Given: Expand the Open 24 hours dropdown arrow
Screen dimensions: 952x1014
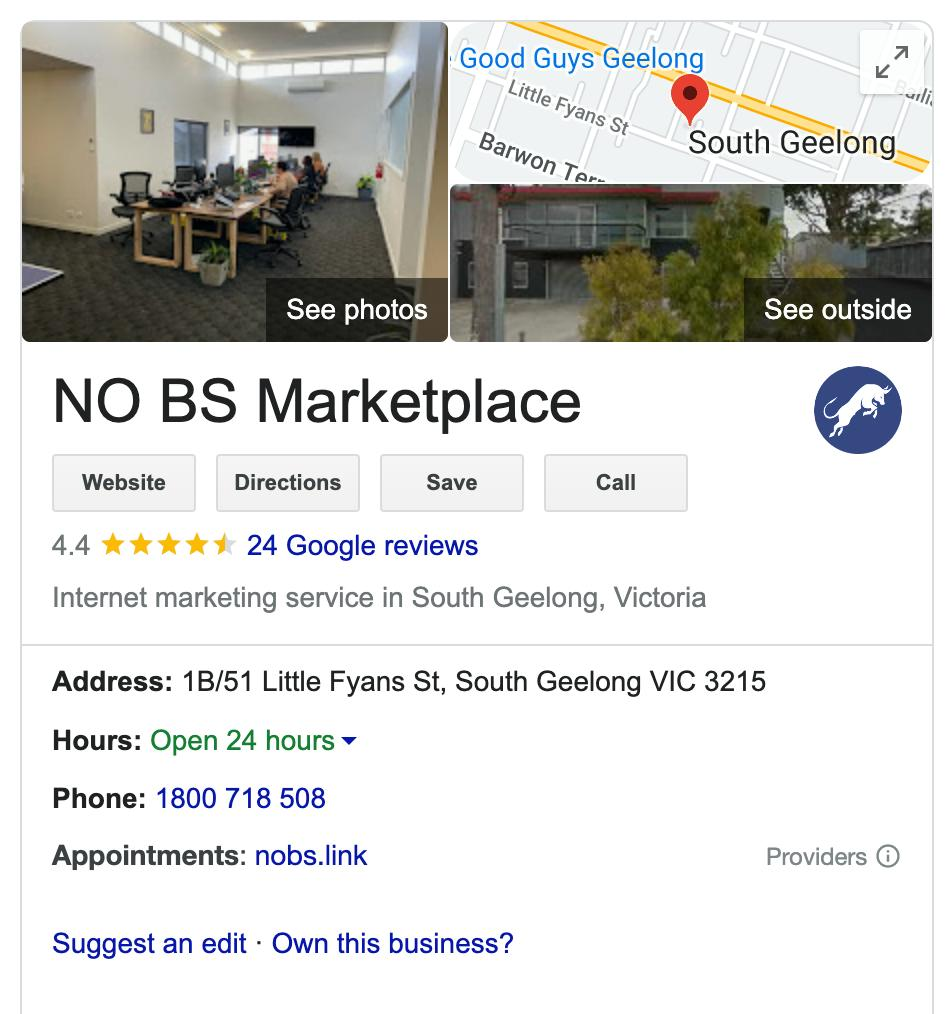Looking at the screenshot, I should pyautogui.click(x=349, y=740).
